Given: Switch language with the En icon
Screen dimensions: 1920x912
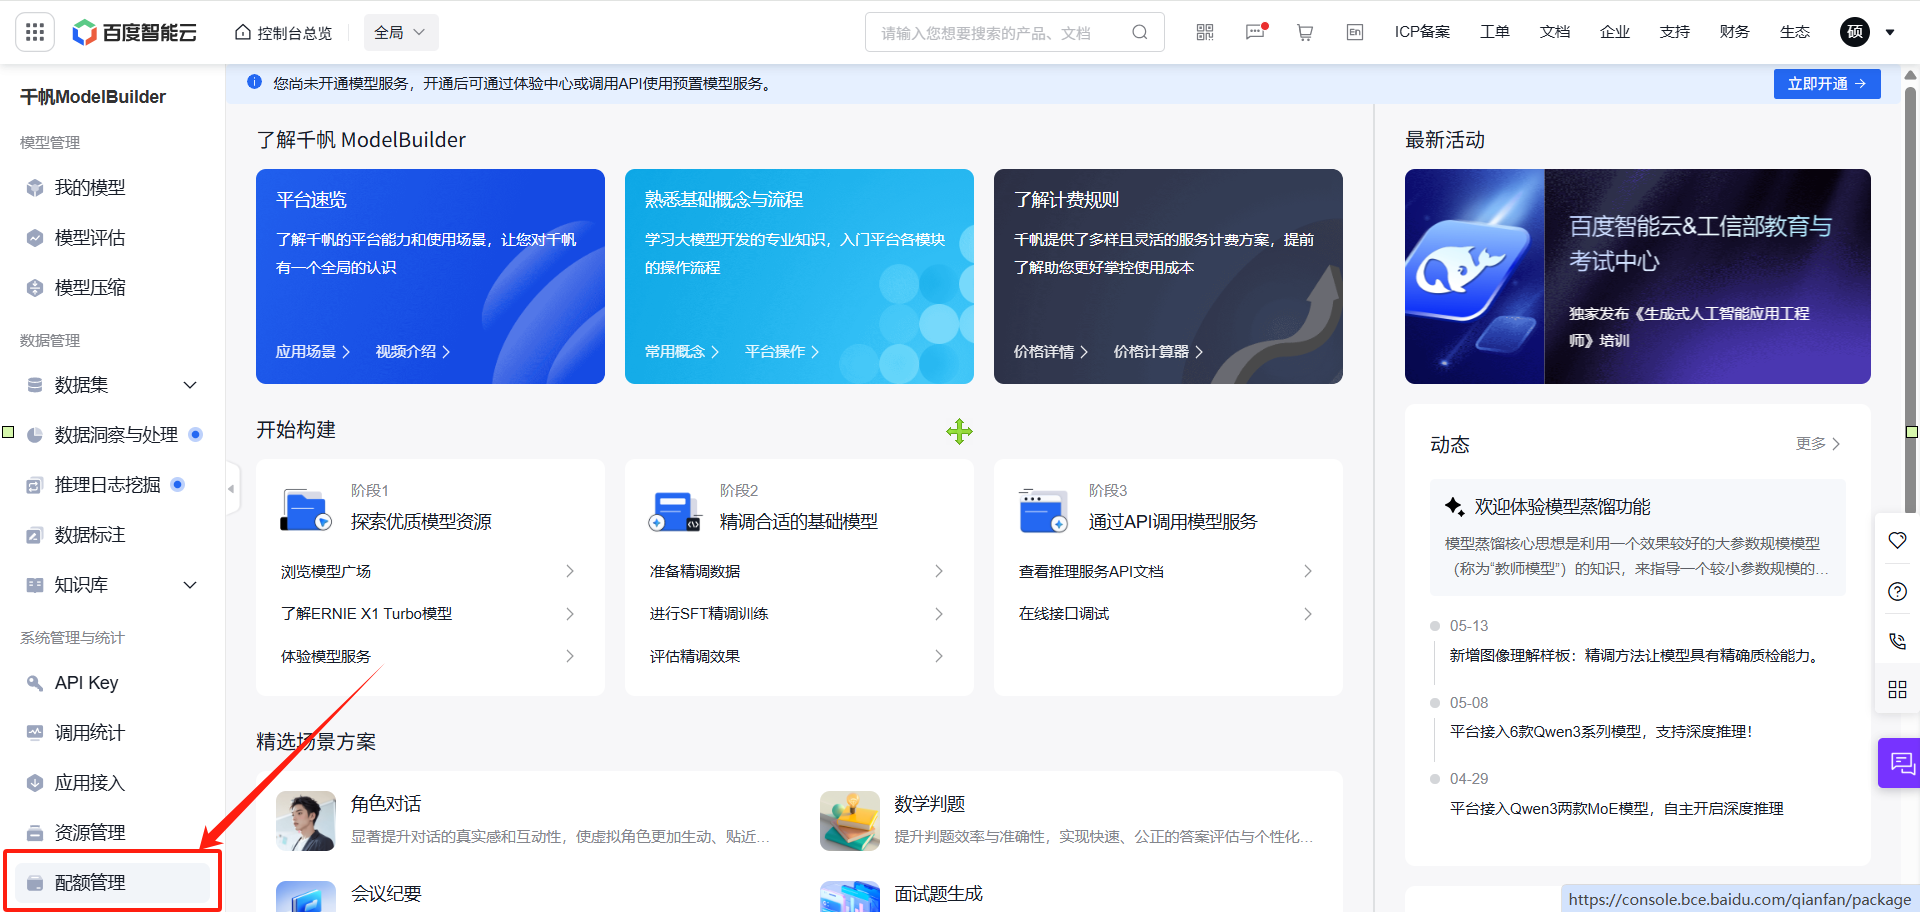Looking at the screenshot, I should tap(1355, 32).
